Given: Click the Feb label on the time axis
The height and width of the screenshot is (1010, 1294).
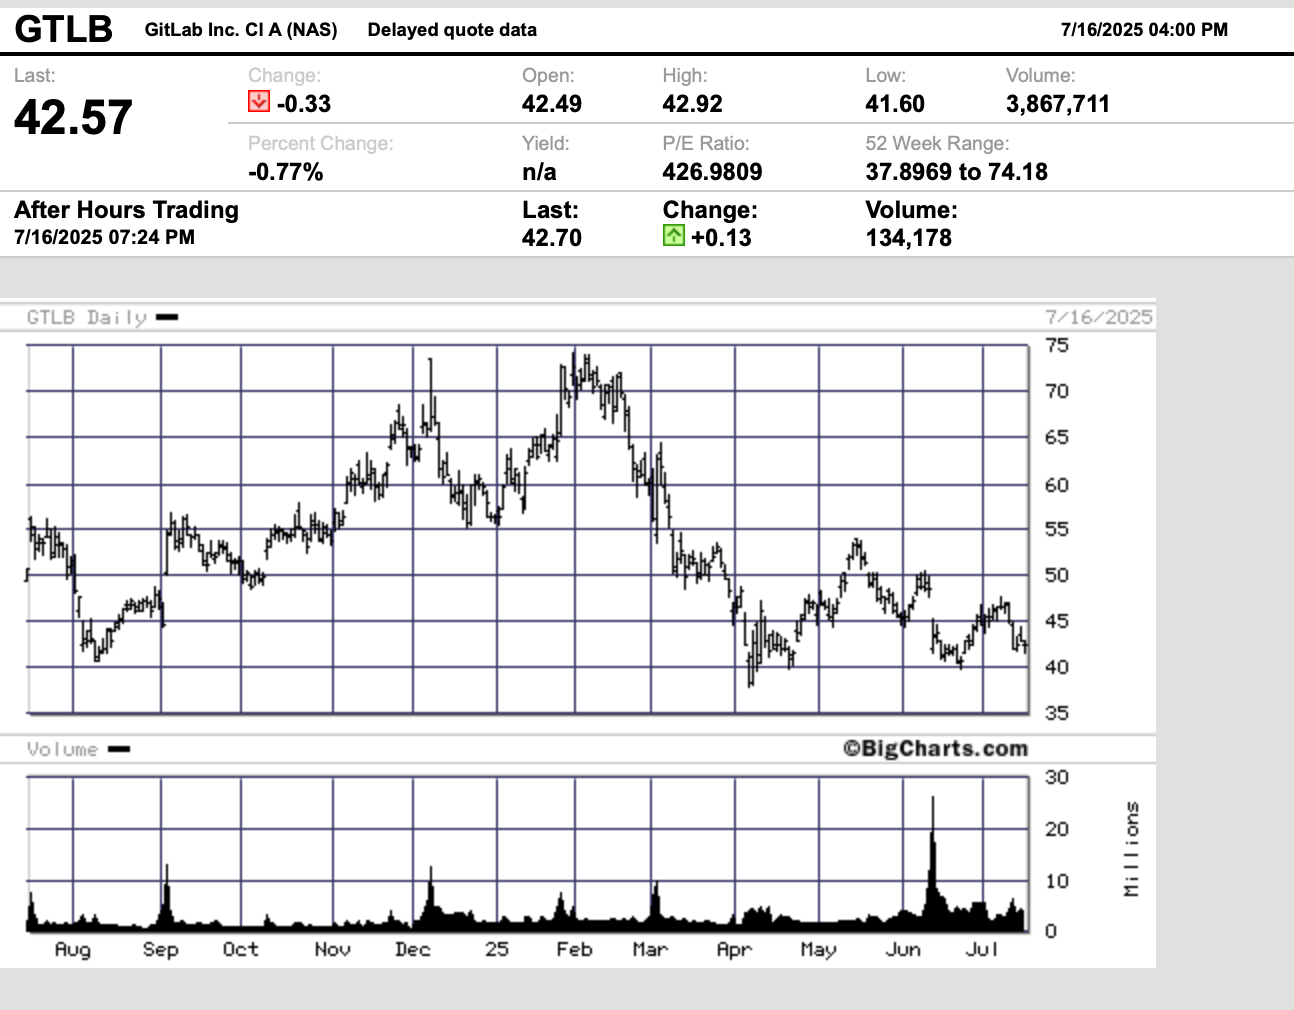Looking at the screenshot, I should coord(574,949).
